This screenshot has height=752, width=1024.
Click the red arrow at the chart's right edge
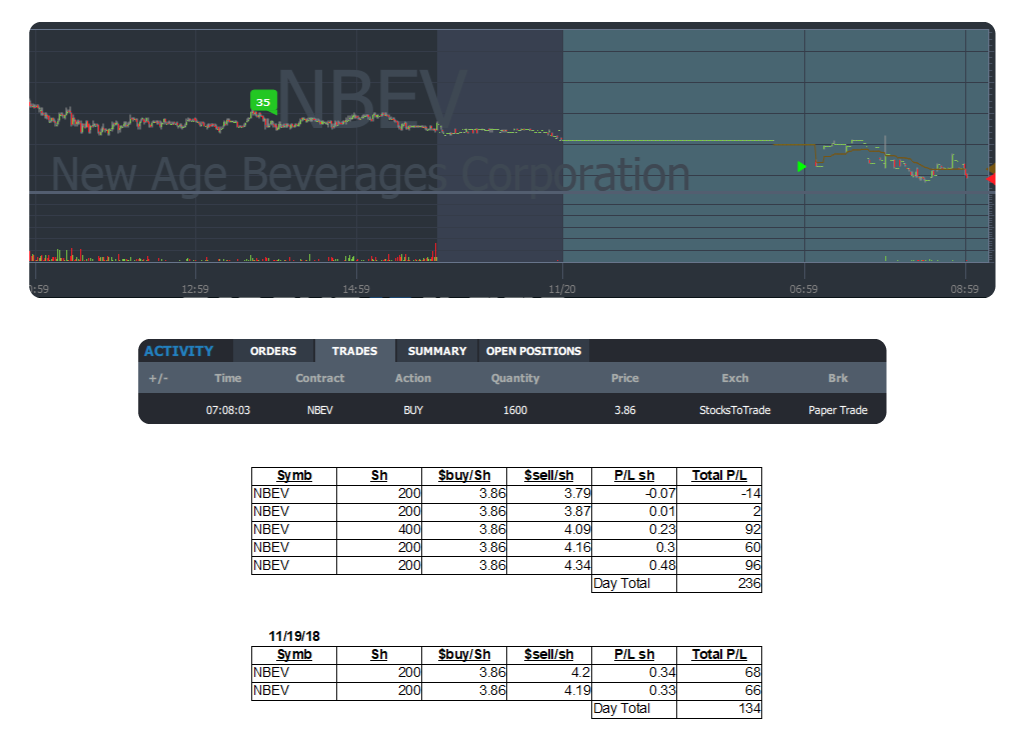point(990,179)
